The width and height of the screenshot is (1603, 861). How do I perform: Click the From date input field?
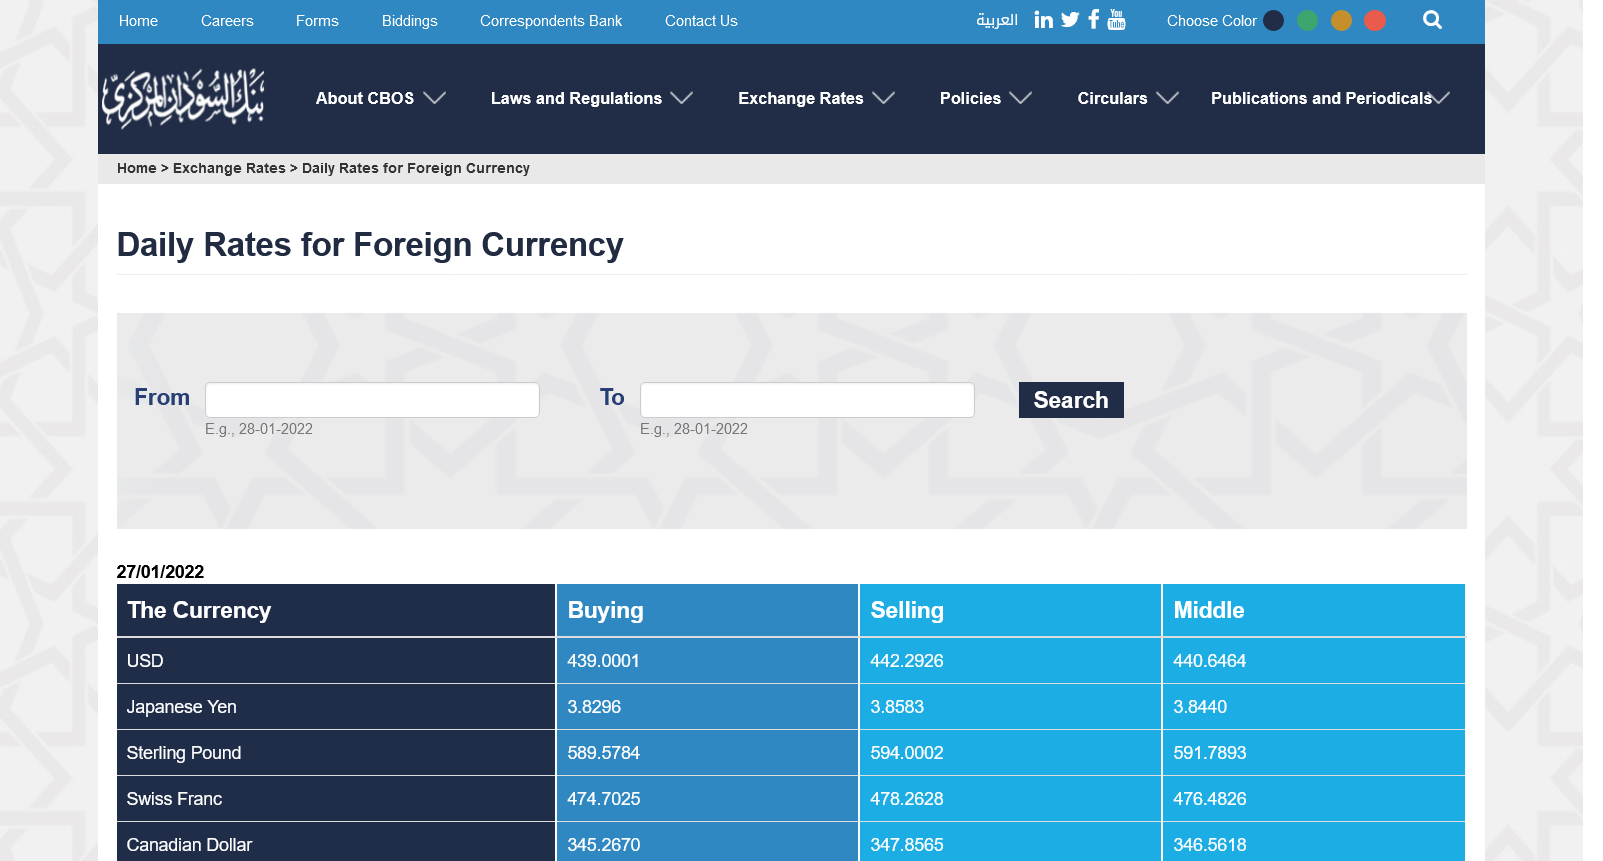372,400
